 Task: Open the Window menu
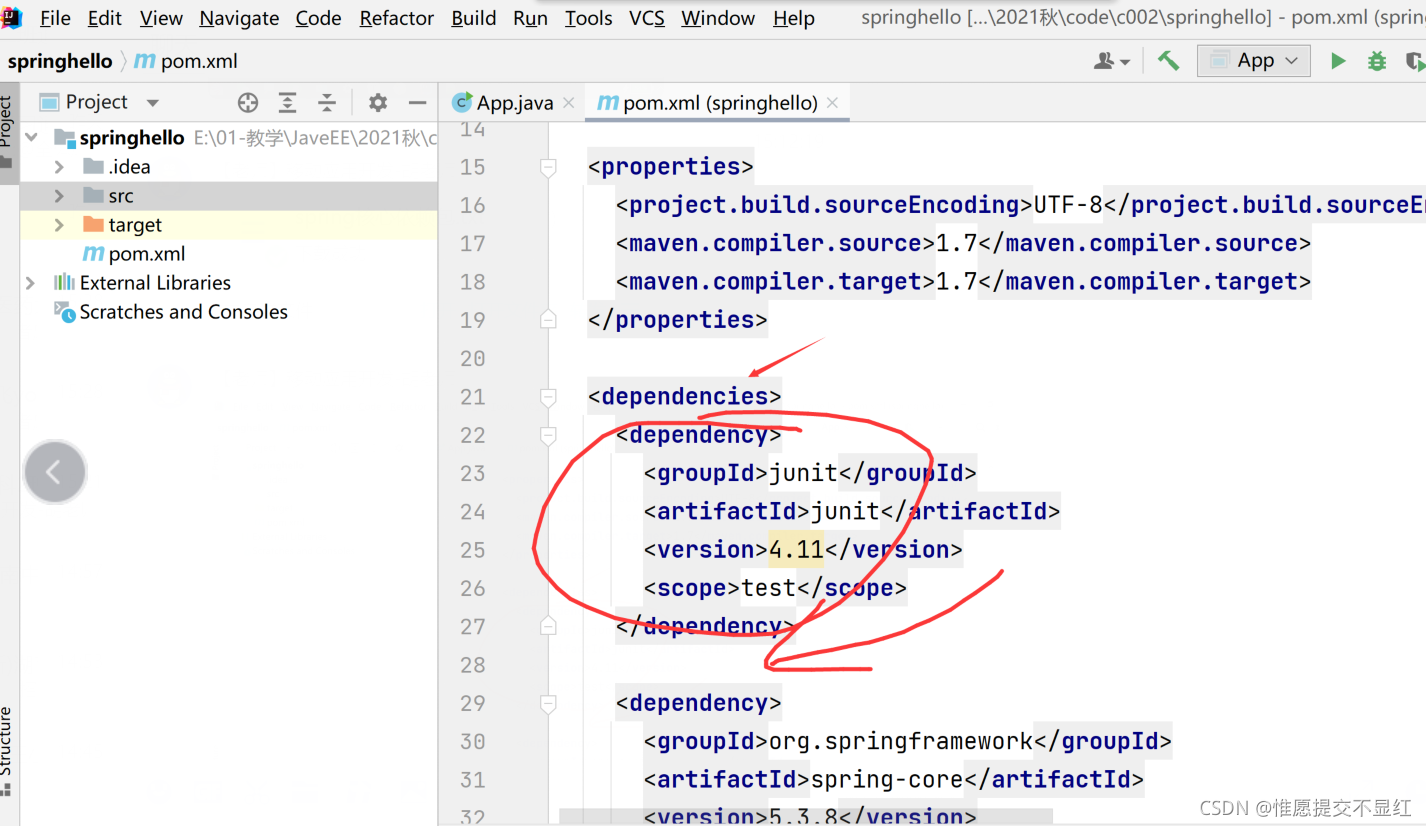click(x=718, y=18)
